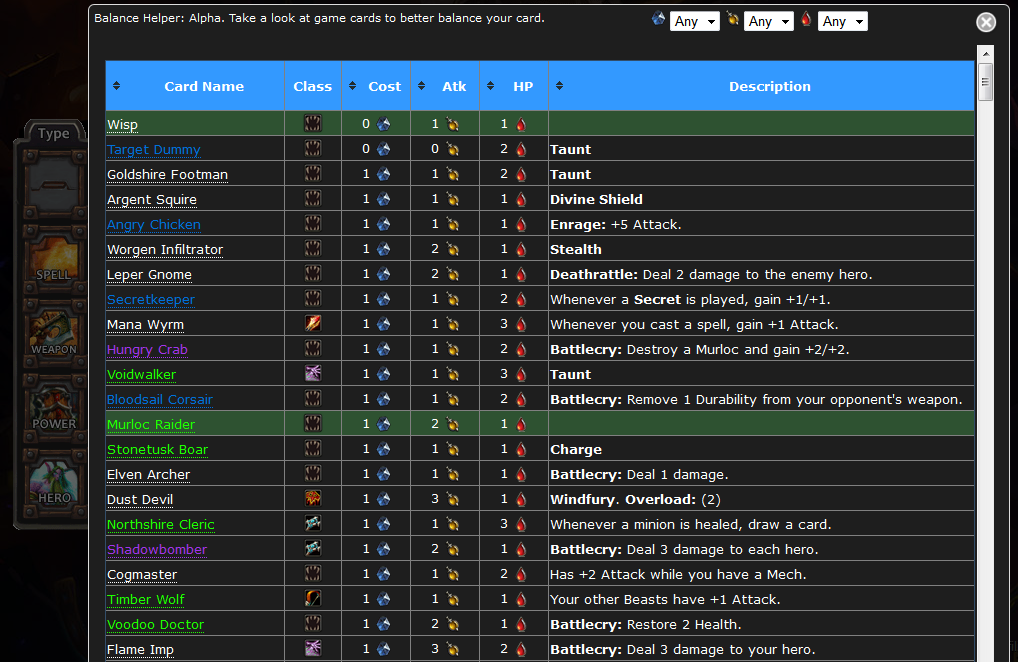The height and width of the screenshot is (662, 1018).
Task: Click the Cogmaster neutral class icon
Action: point(313,573)
